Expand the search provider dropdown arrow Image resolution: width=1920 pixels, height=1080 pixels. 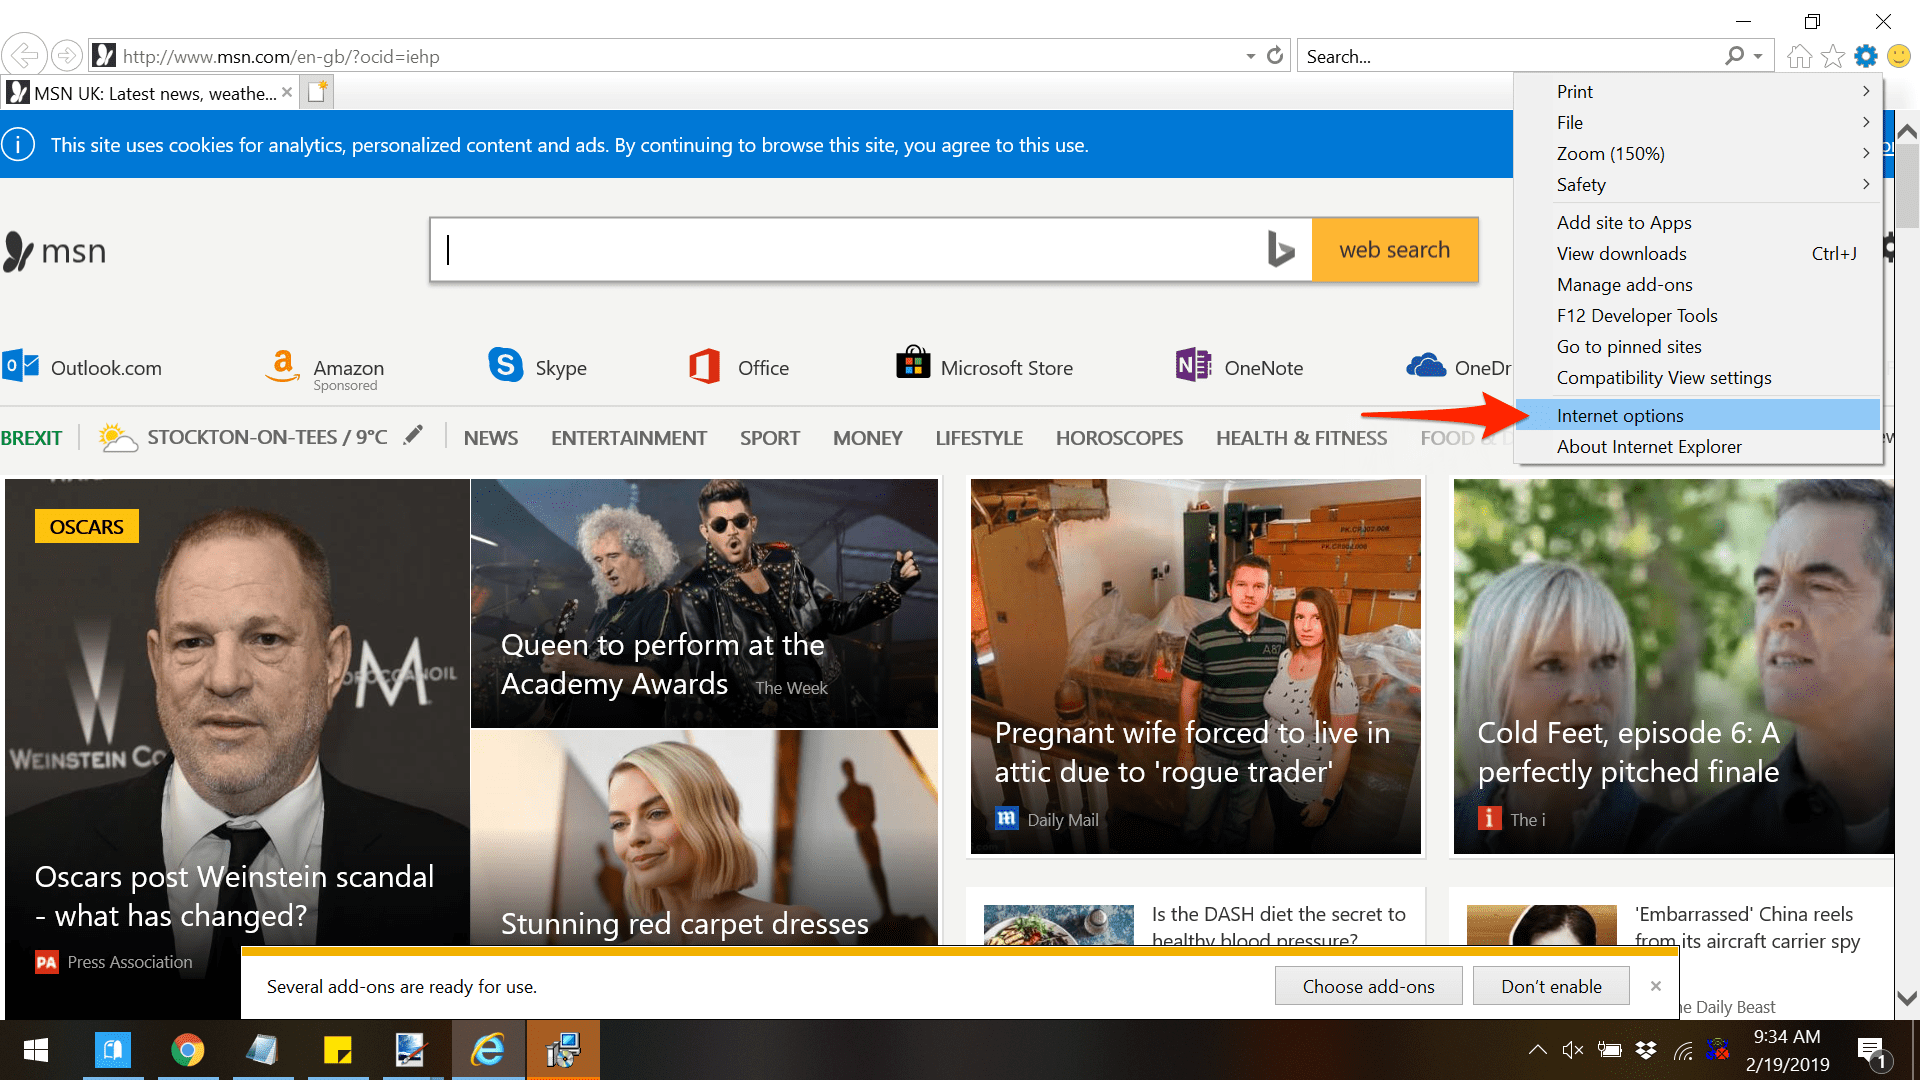[x=1758, y=56]
